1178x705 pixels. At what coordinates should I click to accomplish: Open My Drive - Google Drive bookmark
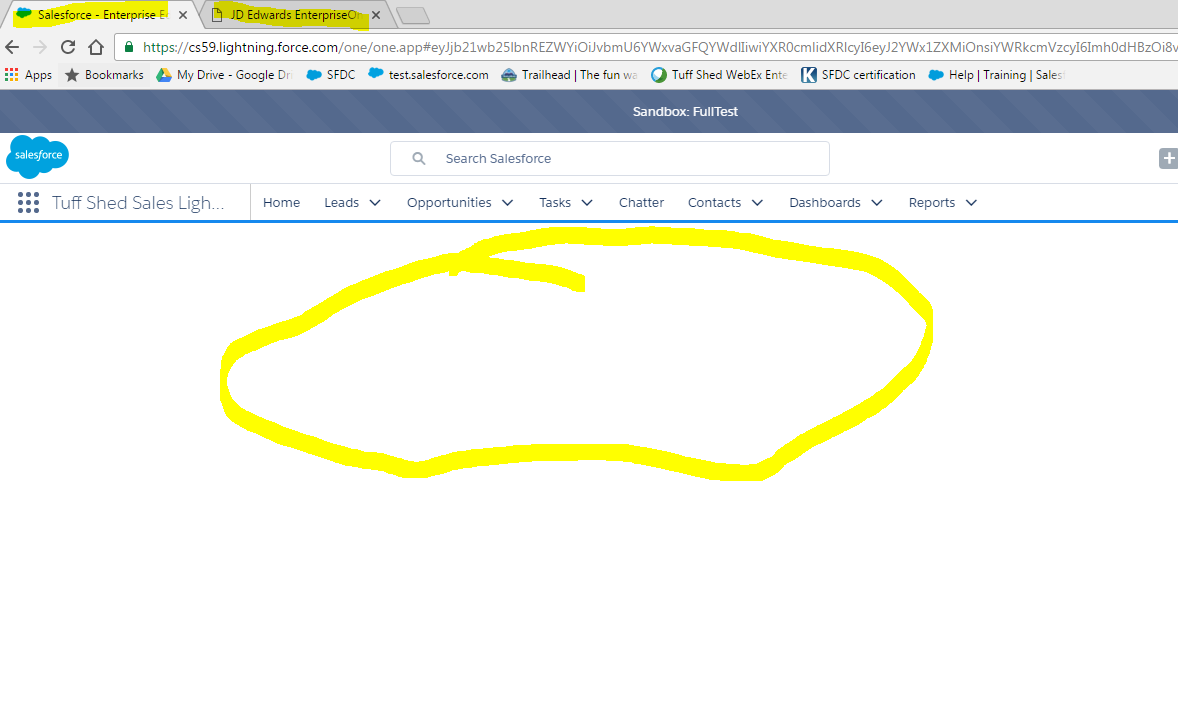pyautogui.click(x=224, y=75)
